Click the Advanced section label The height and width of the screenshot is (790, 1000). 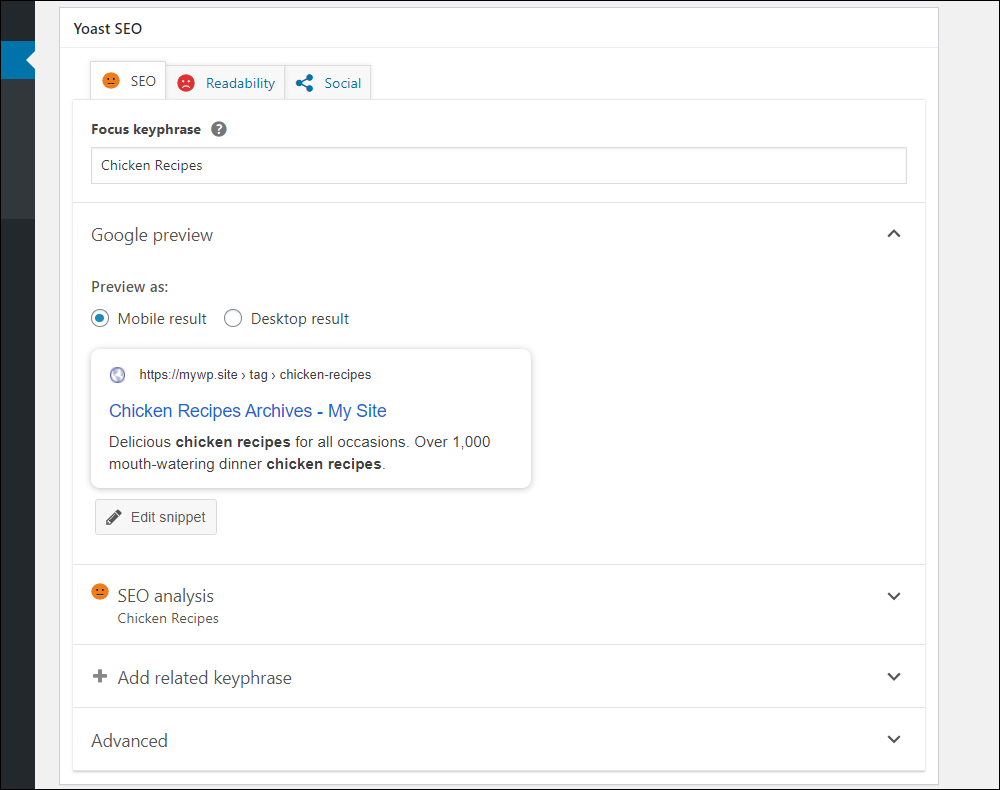[x=129, y=741]
